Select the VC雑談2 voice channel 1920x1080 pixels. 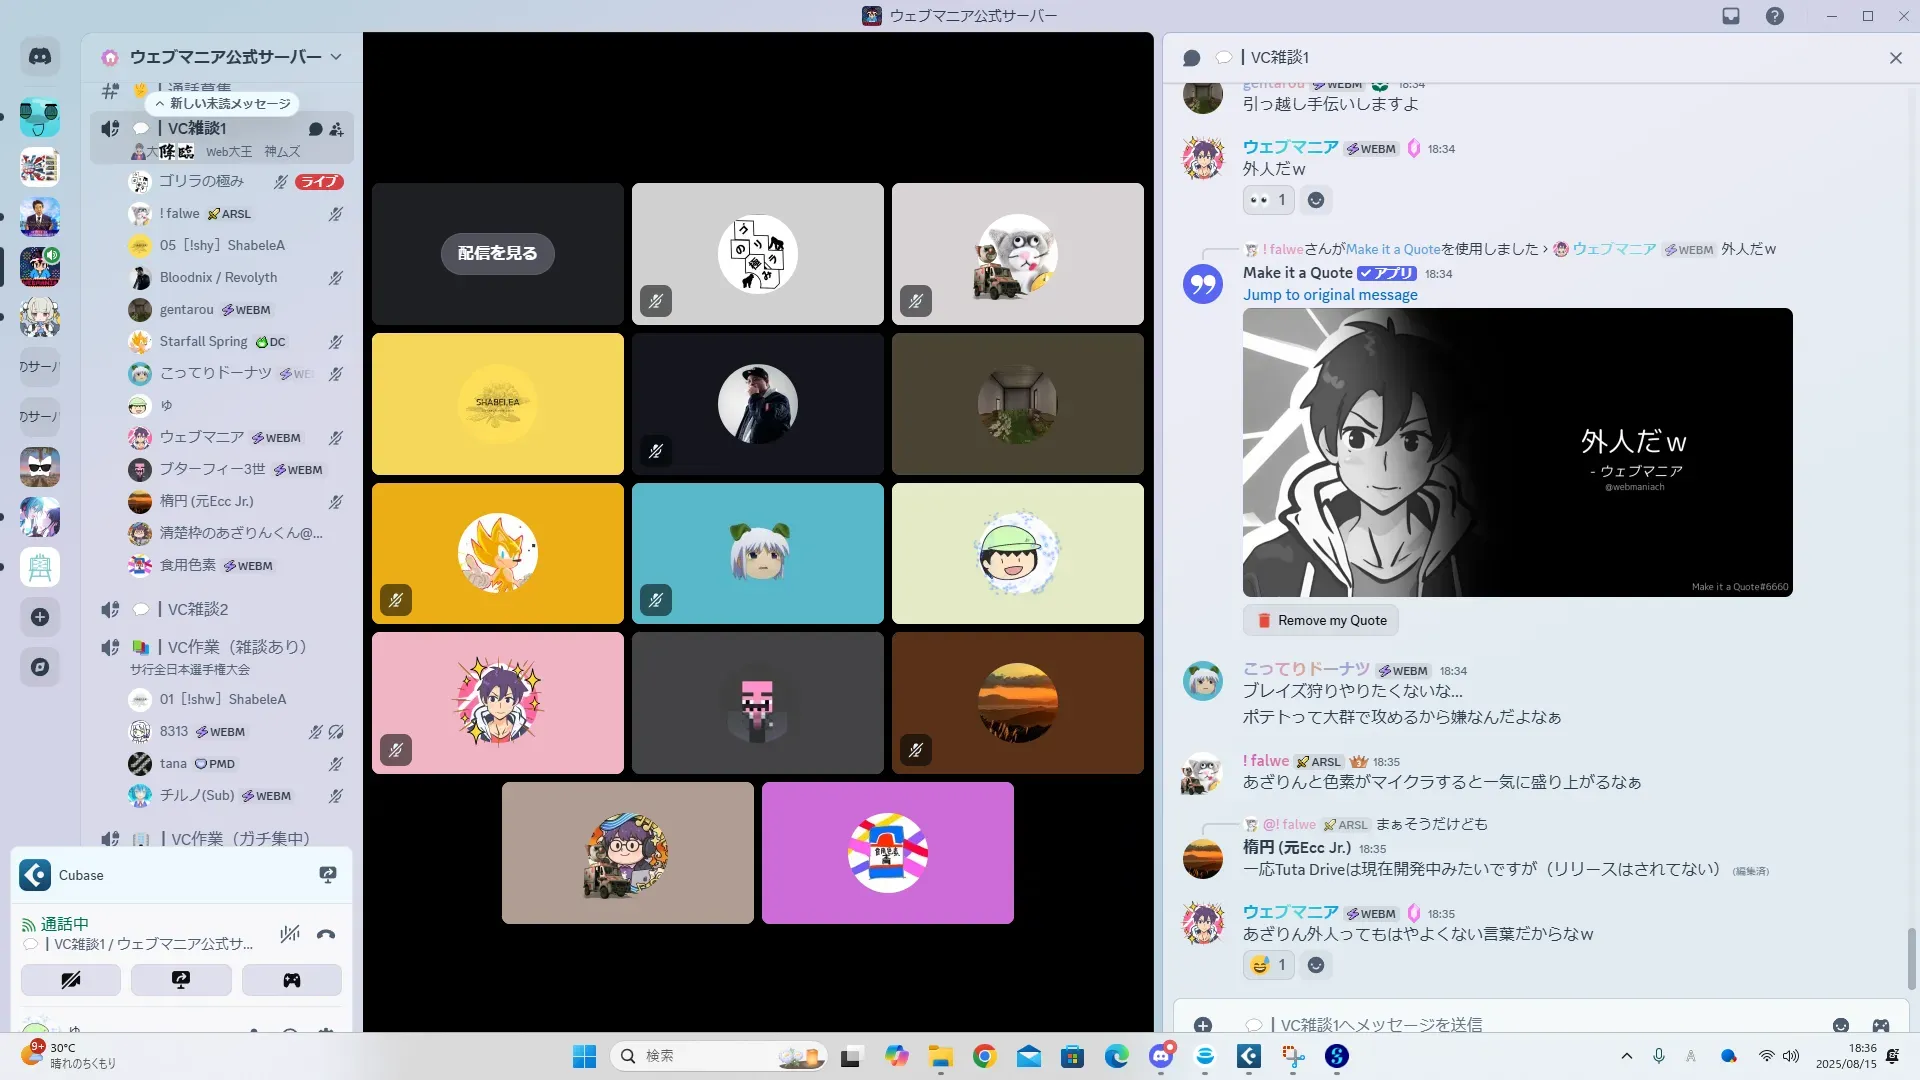tap(197, 609)
